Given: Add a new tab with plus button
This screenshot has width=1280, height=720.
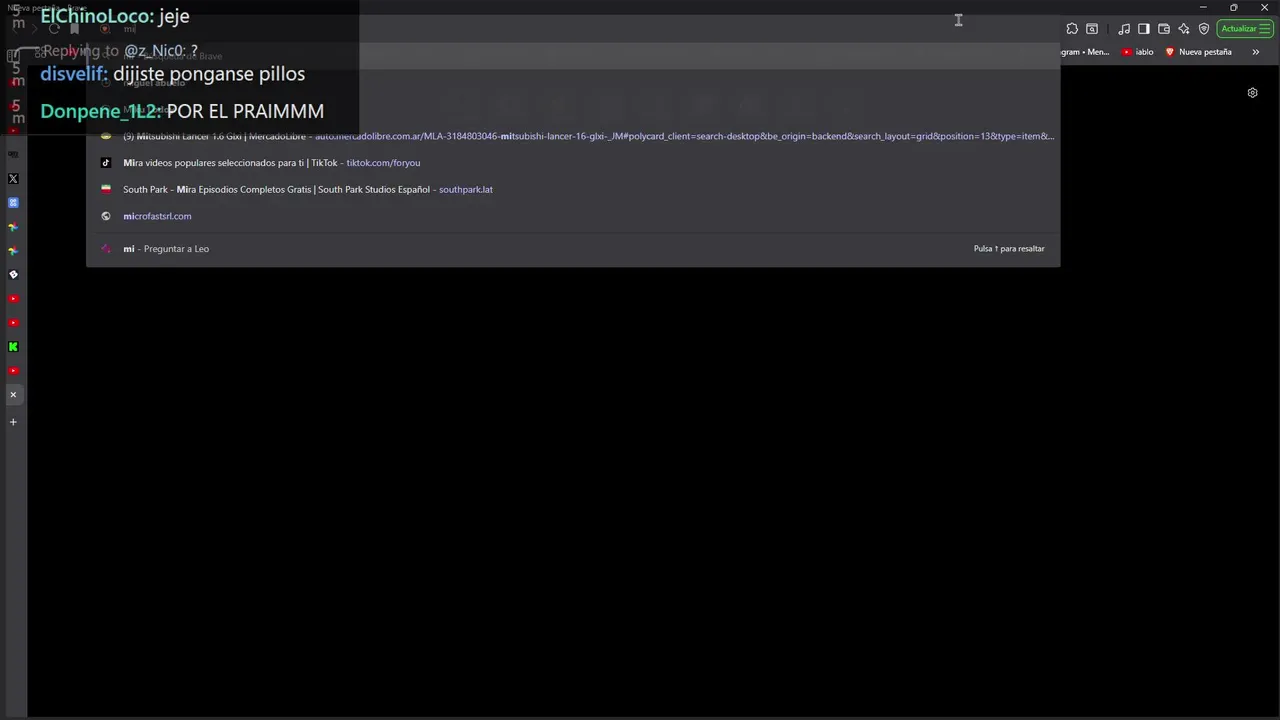Looking at the screenshot, I should click(13, 422).
